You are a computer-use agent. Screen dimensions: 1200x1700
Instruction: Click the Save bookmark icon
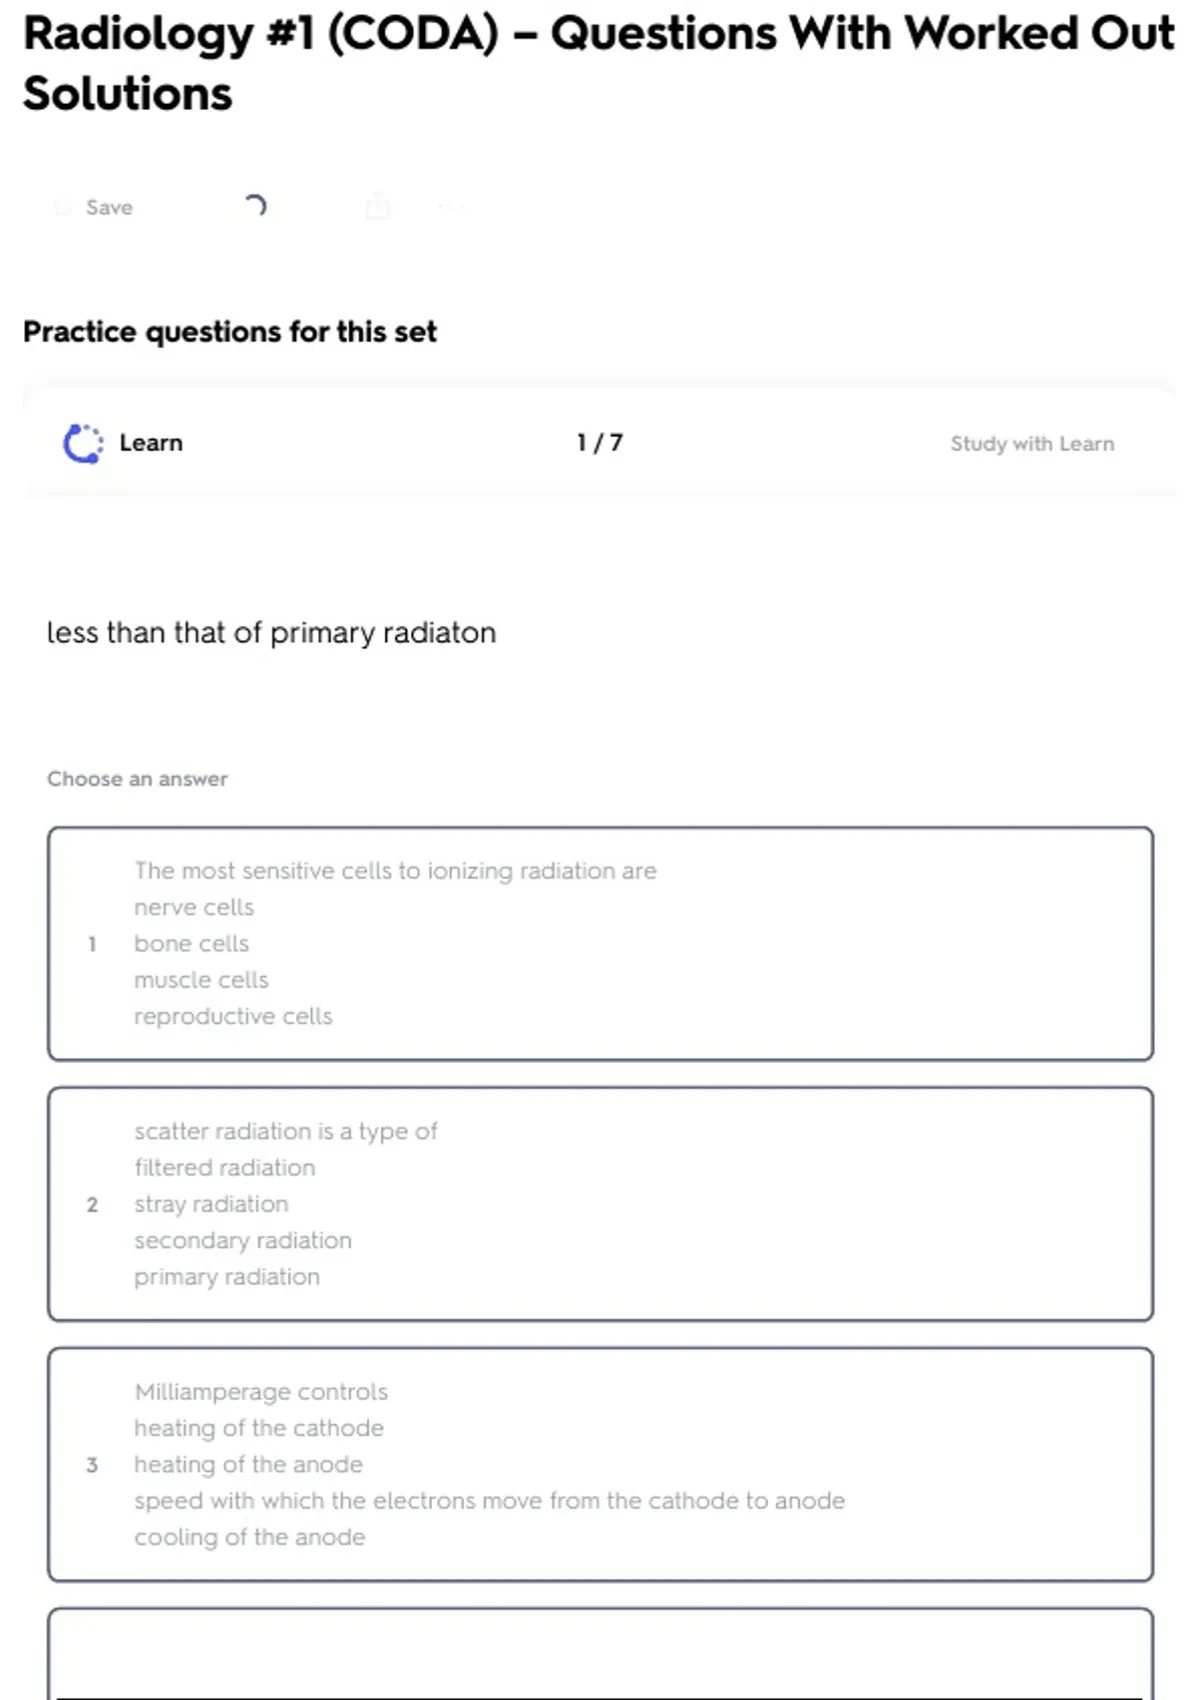point(63,207)
